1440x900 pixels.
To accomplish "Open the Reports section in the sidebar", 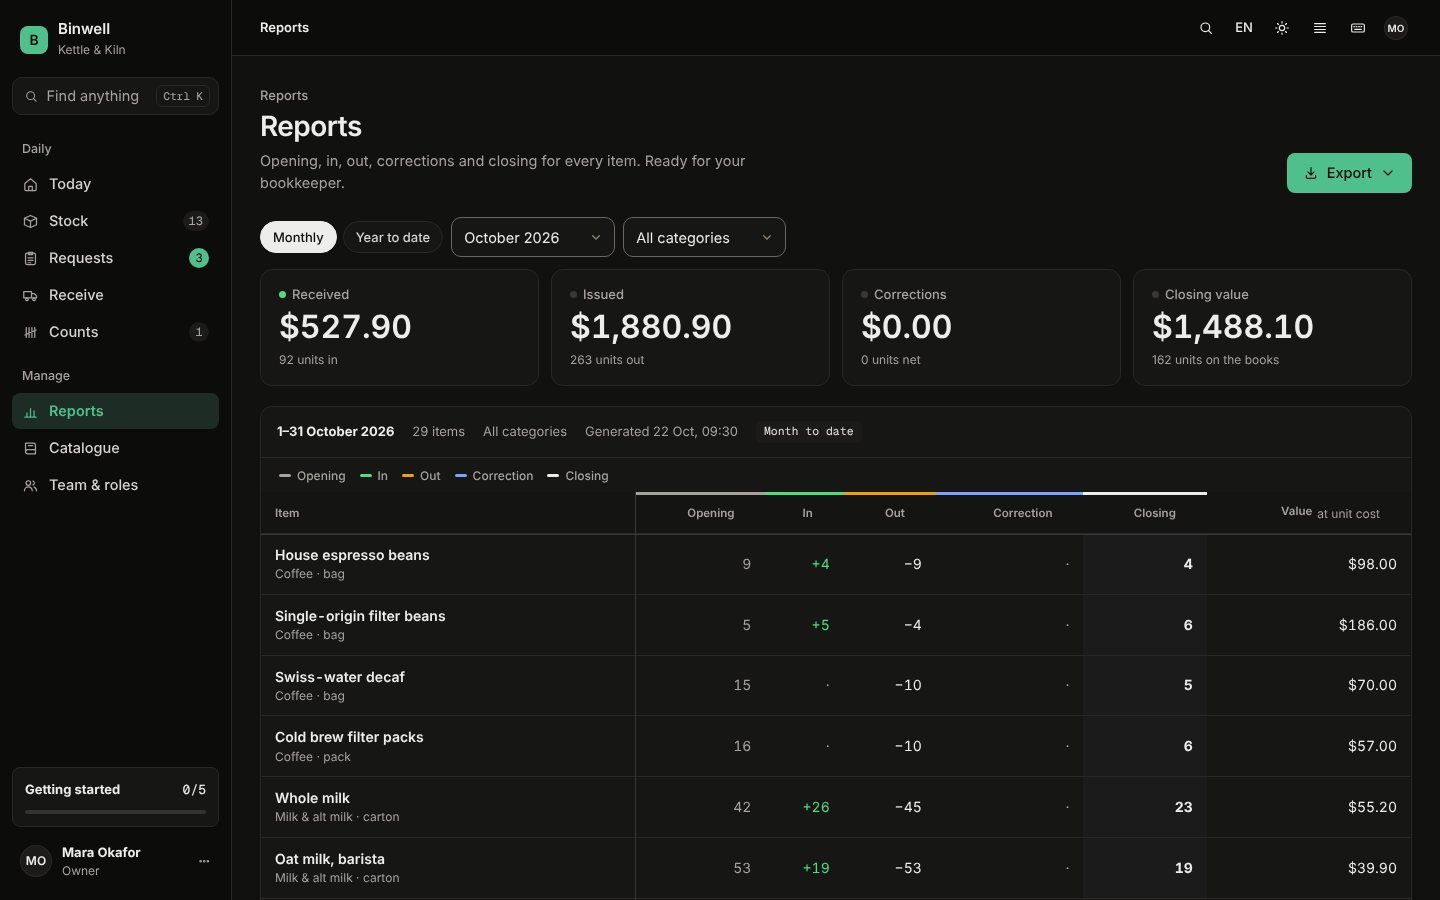I will point(115,411).
